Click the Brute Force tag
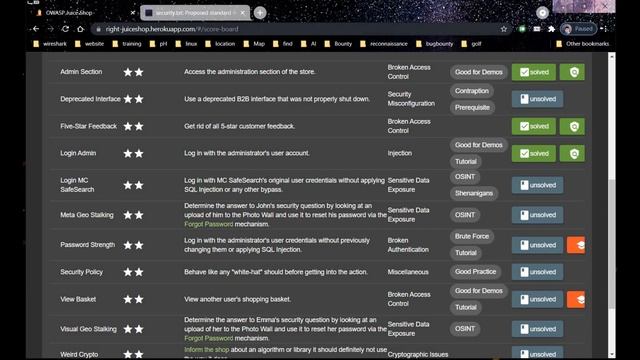This screenshot has height=360, width=640. pyautogui.click(x=472, y=236)
